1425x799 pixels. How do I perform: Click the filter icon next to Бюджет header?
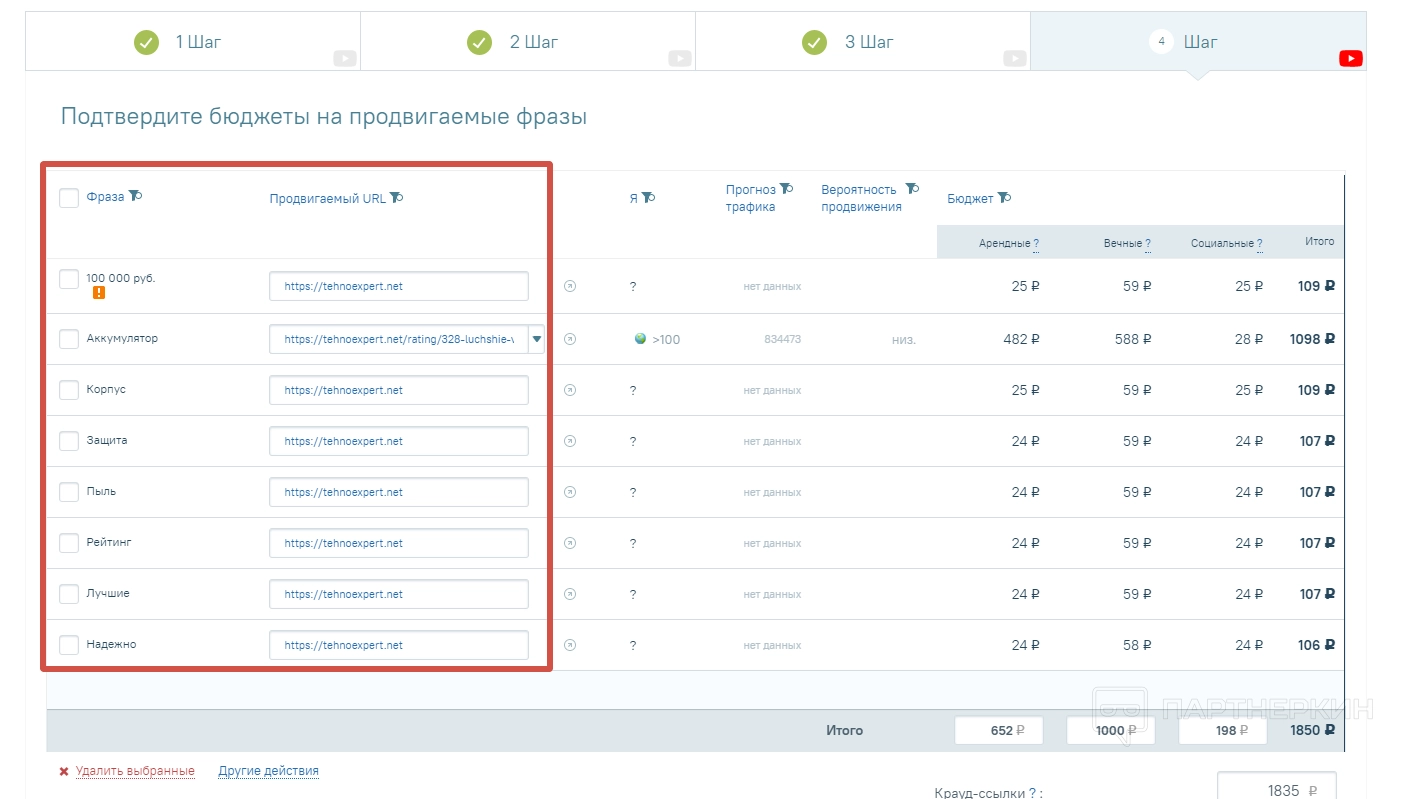pyautogui.click(x=1004, y=197)
